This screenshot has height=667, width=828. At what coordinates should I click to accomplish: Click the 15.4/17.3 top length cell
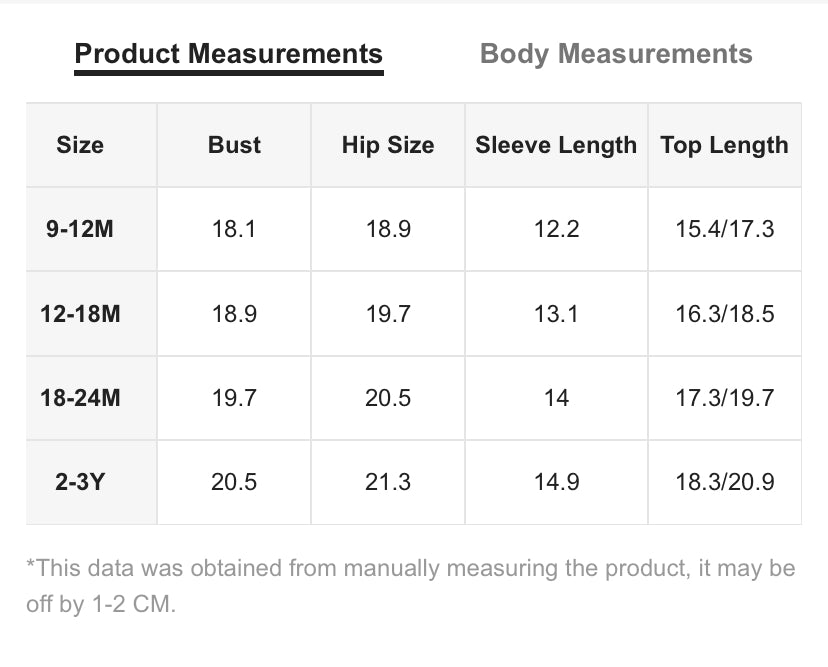coord(724,229)
